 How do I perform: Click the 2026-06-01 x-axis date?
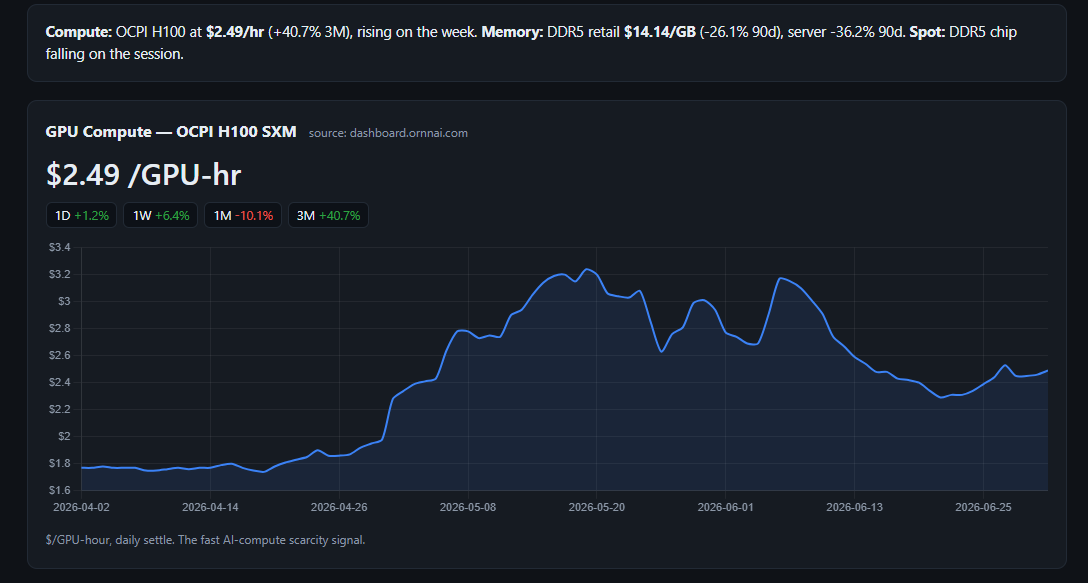coord(726,507)
